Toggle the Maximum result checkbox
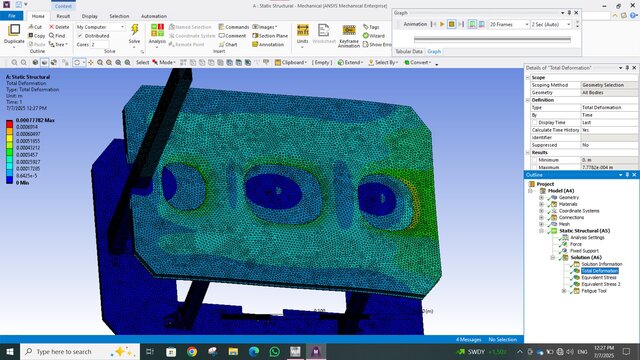This screenshot has height=360, width=640. pos(534,167)
